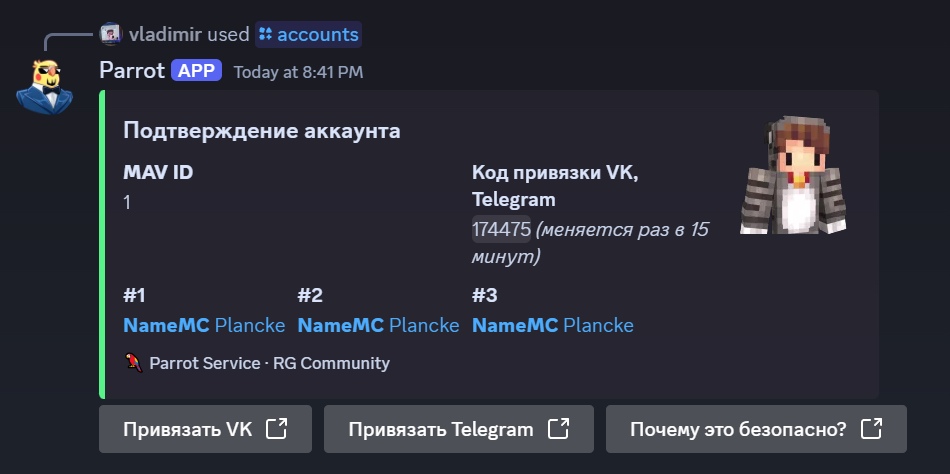
Task: Open the Plancke link under #2
Action: coord(424,325)
